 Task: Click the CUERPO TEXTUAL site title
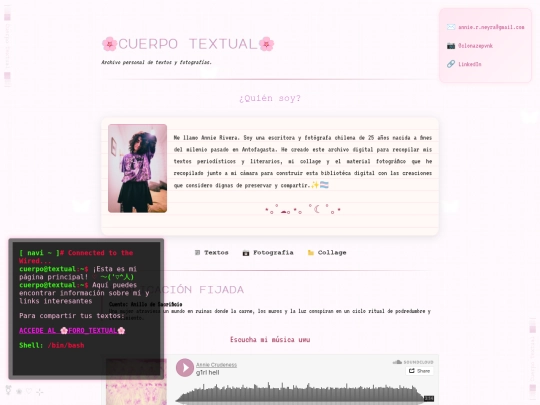(188, 44)
